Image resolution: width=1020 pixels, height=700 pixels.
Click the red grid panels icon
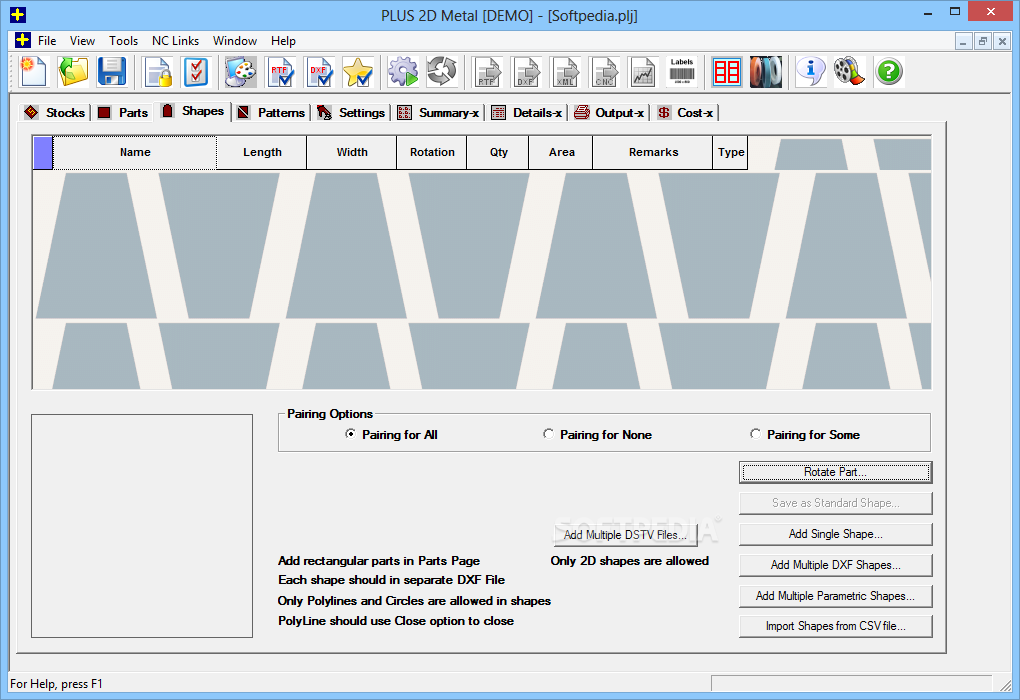click(727, 72)
